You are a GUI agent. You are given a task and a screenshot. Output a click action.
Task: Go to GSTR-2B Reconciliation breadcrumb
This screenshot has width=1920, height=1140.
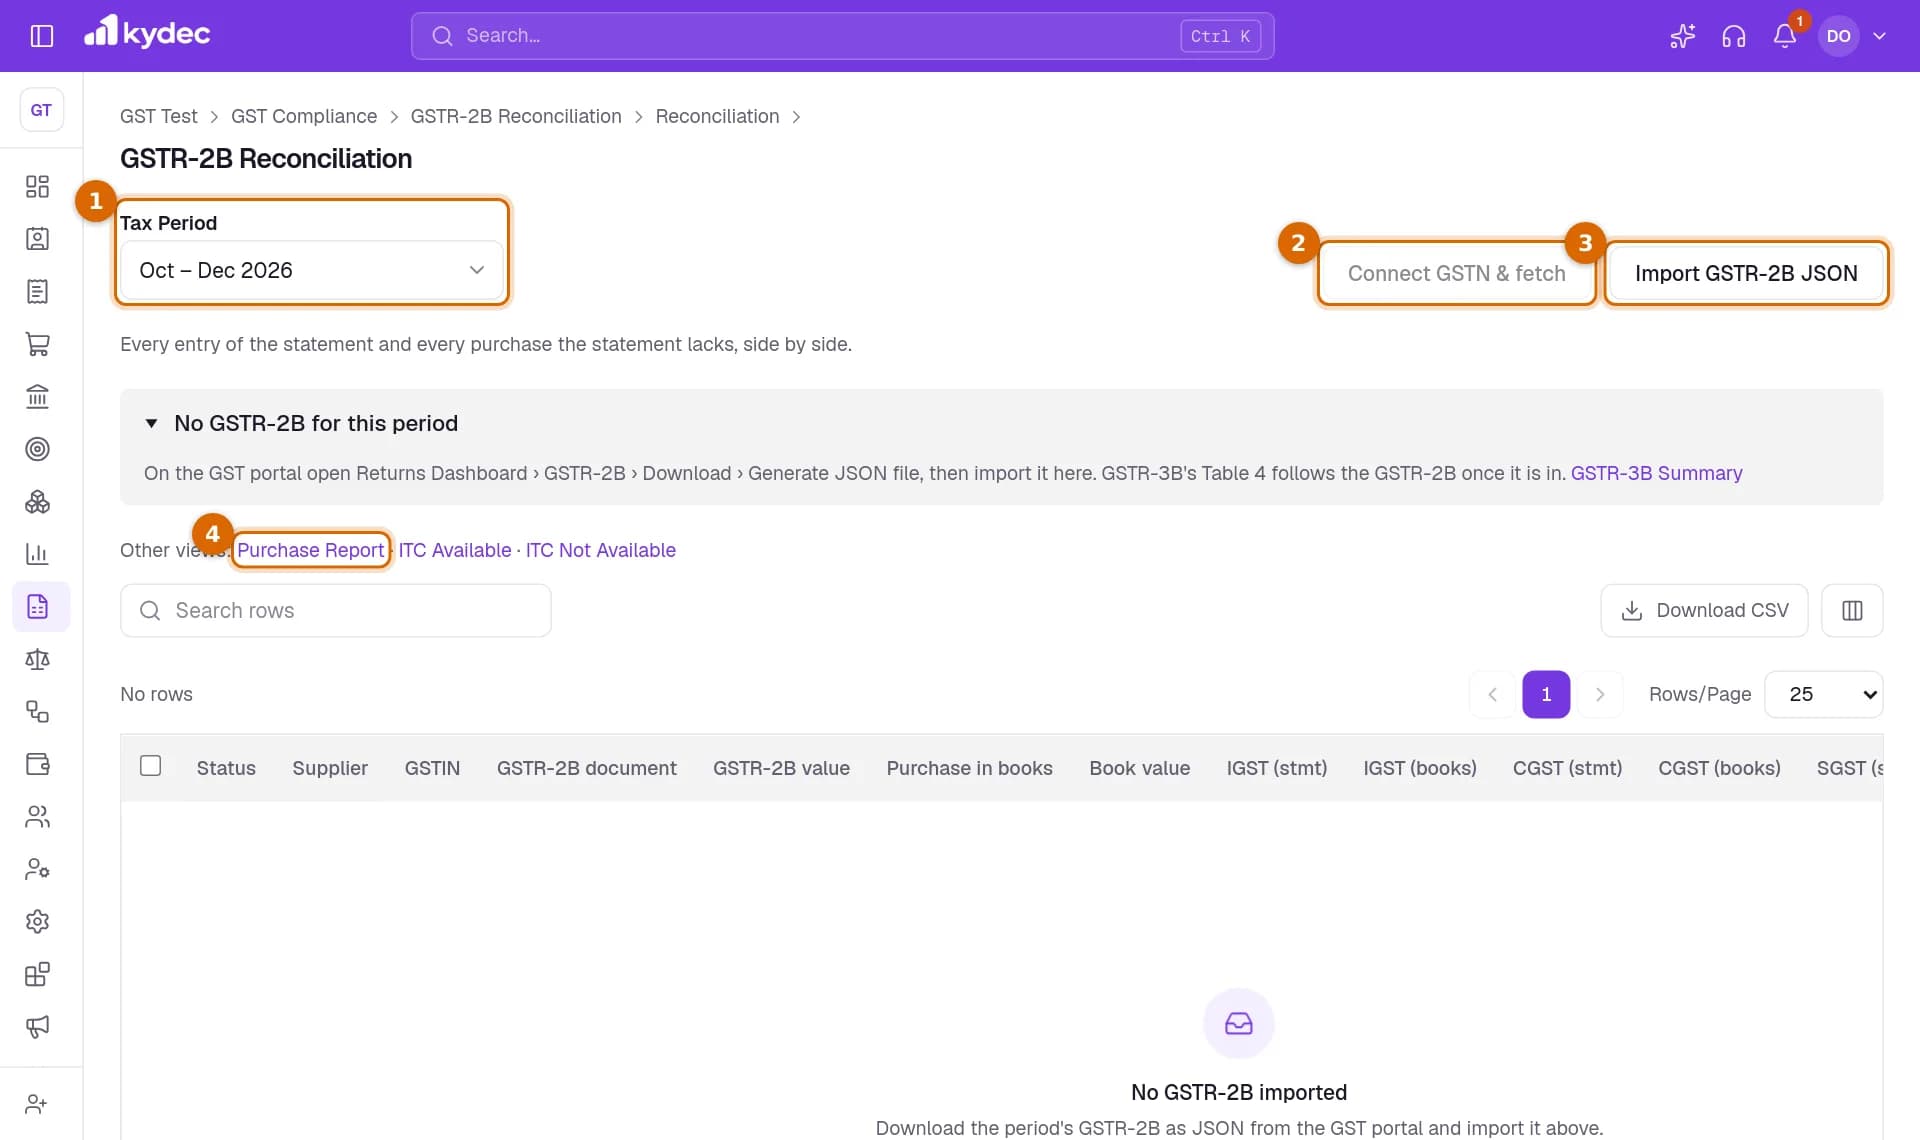pyautogui.click(x=516, y=116)
